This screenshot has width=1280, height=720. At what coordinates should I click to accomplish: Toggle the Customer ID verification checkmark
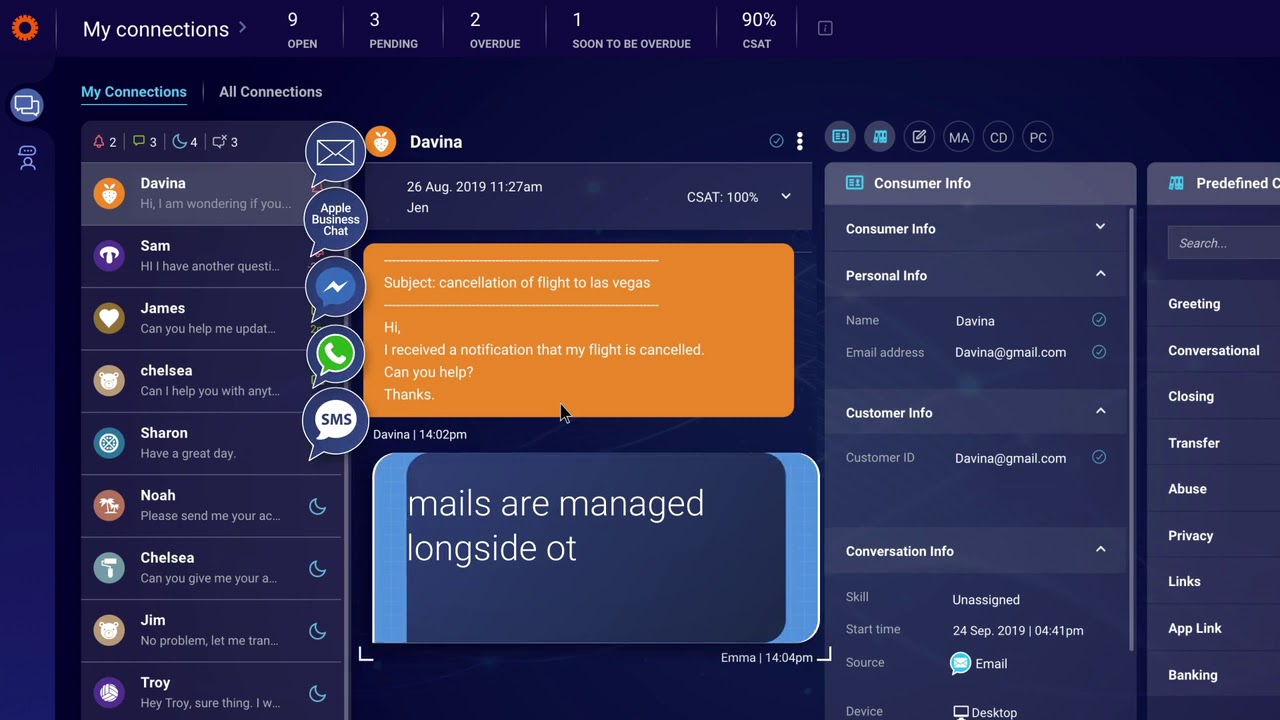pos(1099,458)
